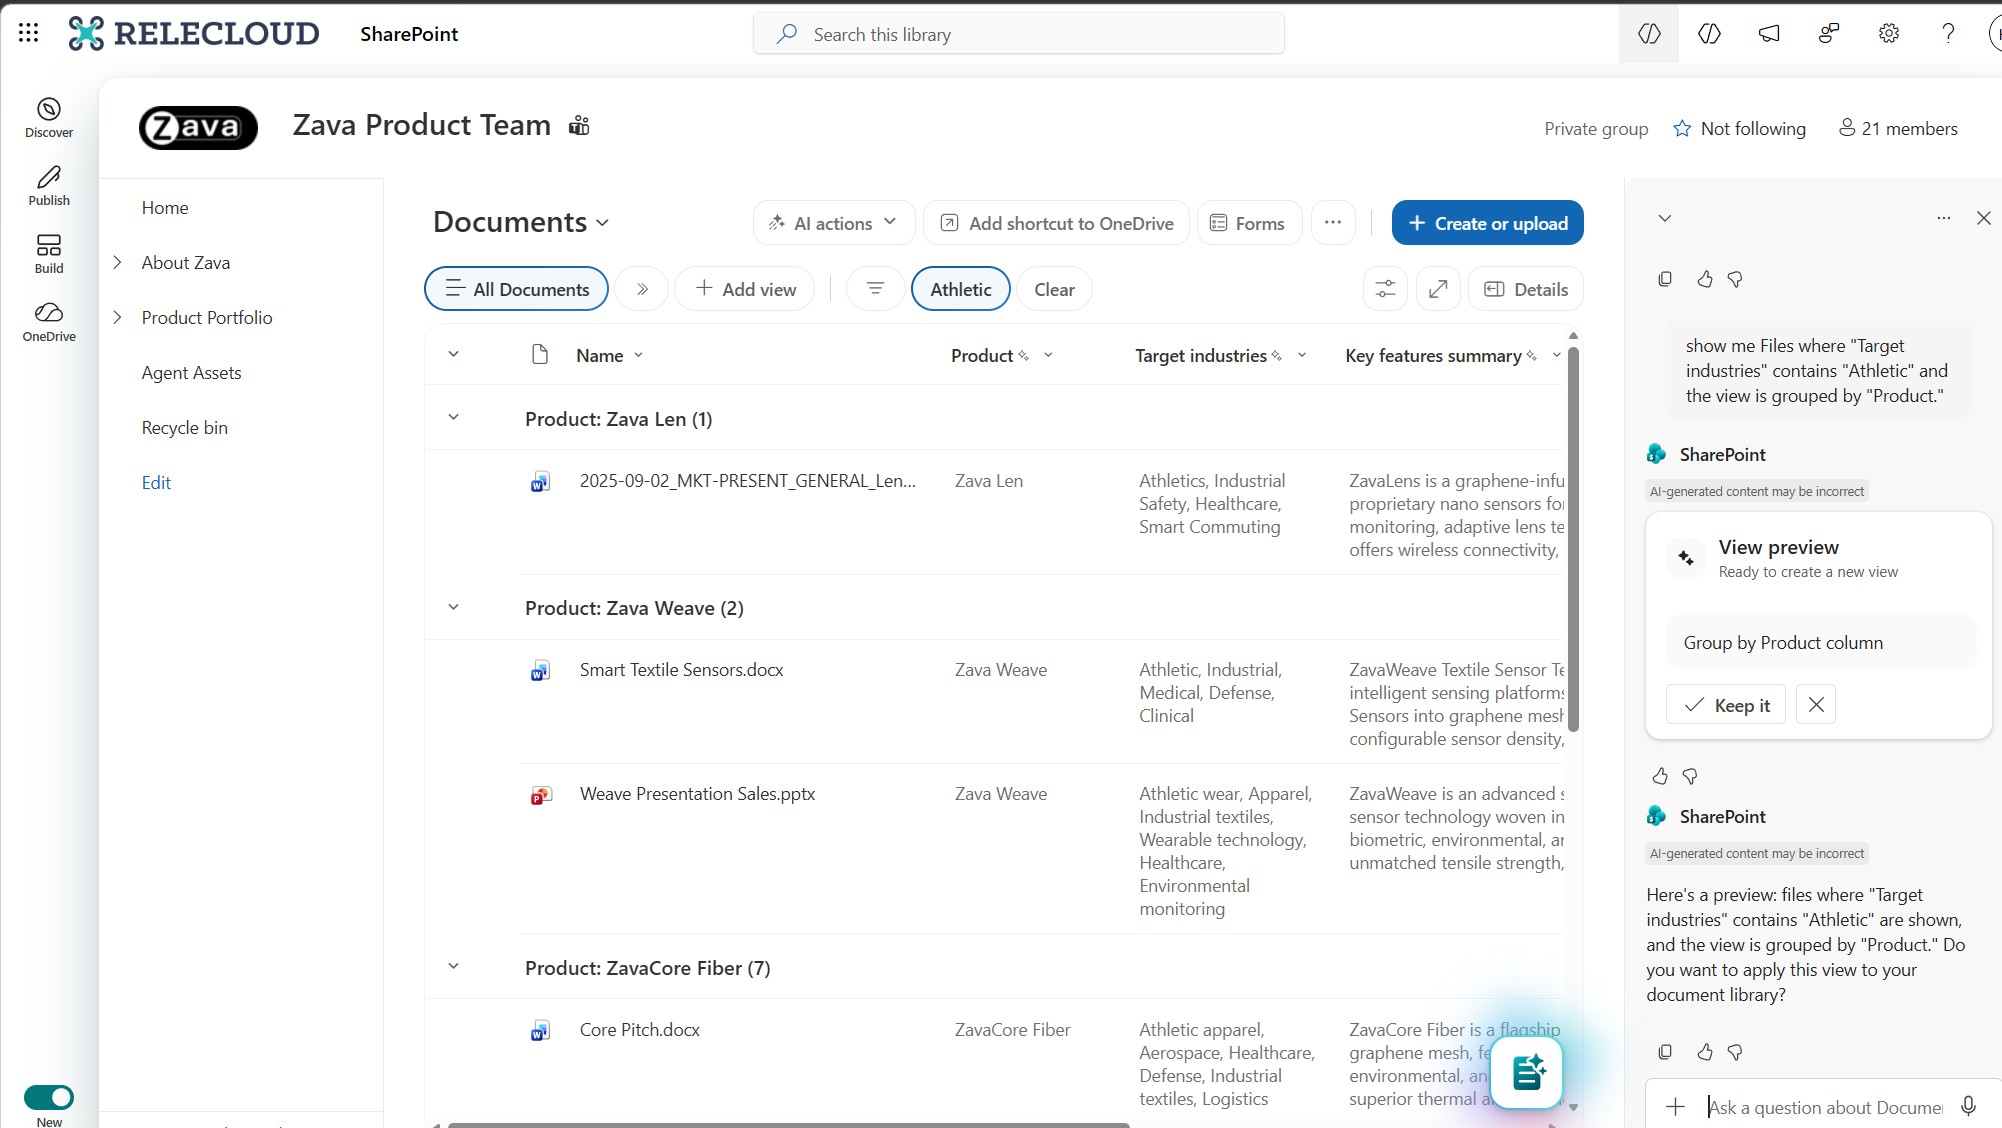The width and height of the screenshot is (2002, 1128).
Task: Select the All Documents view tab
Action: click(x=516, y=289)
